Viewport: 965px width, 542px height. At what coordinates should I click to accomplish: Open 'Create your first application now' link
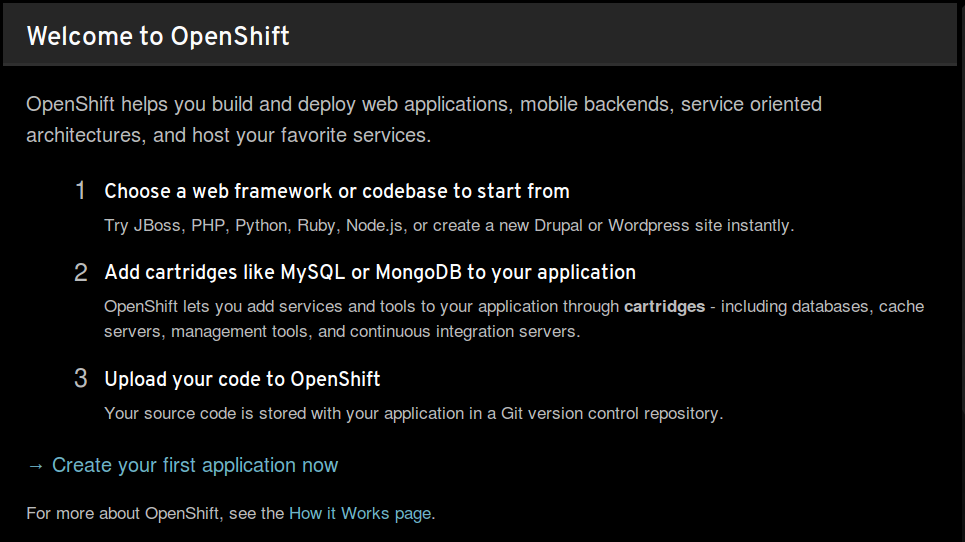point(194,465)
